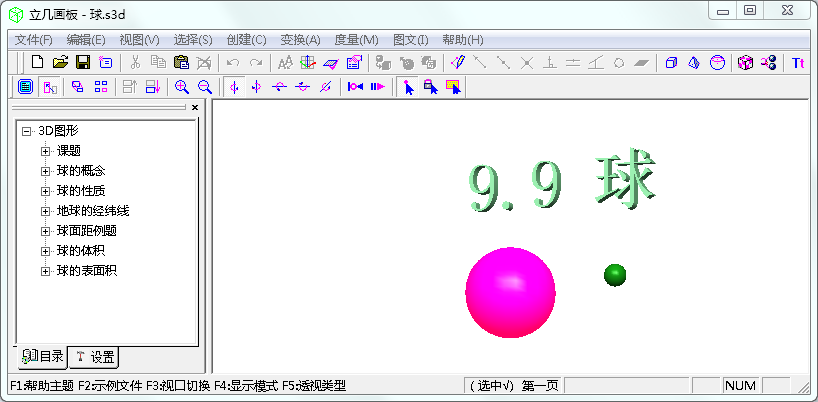
Task: Click the New file icon
Action: [38, 63]
